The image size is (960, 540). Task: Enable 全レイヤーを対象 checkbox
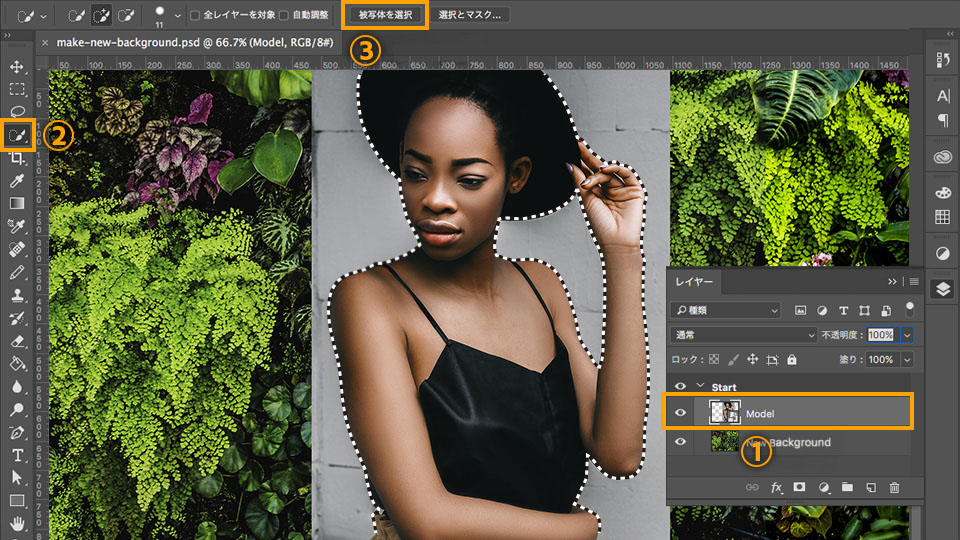(x=195, y=15)
